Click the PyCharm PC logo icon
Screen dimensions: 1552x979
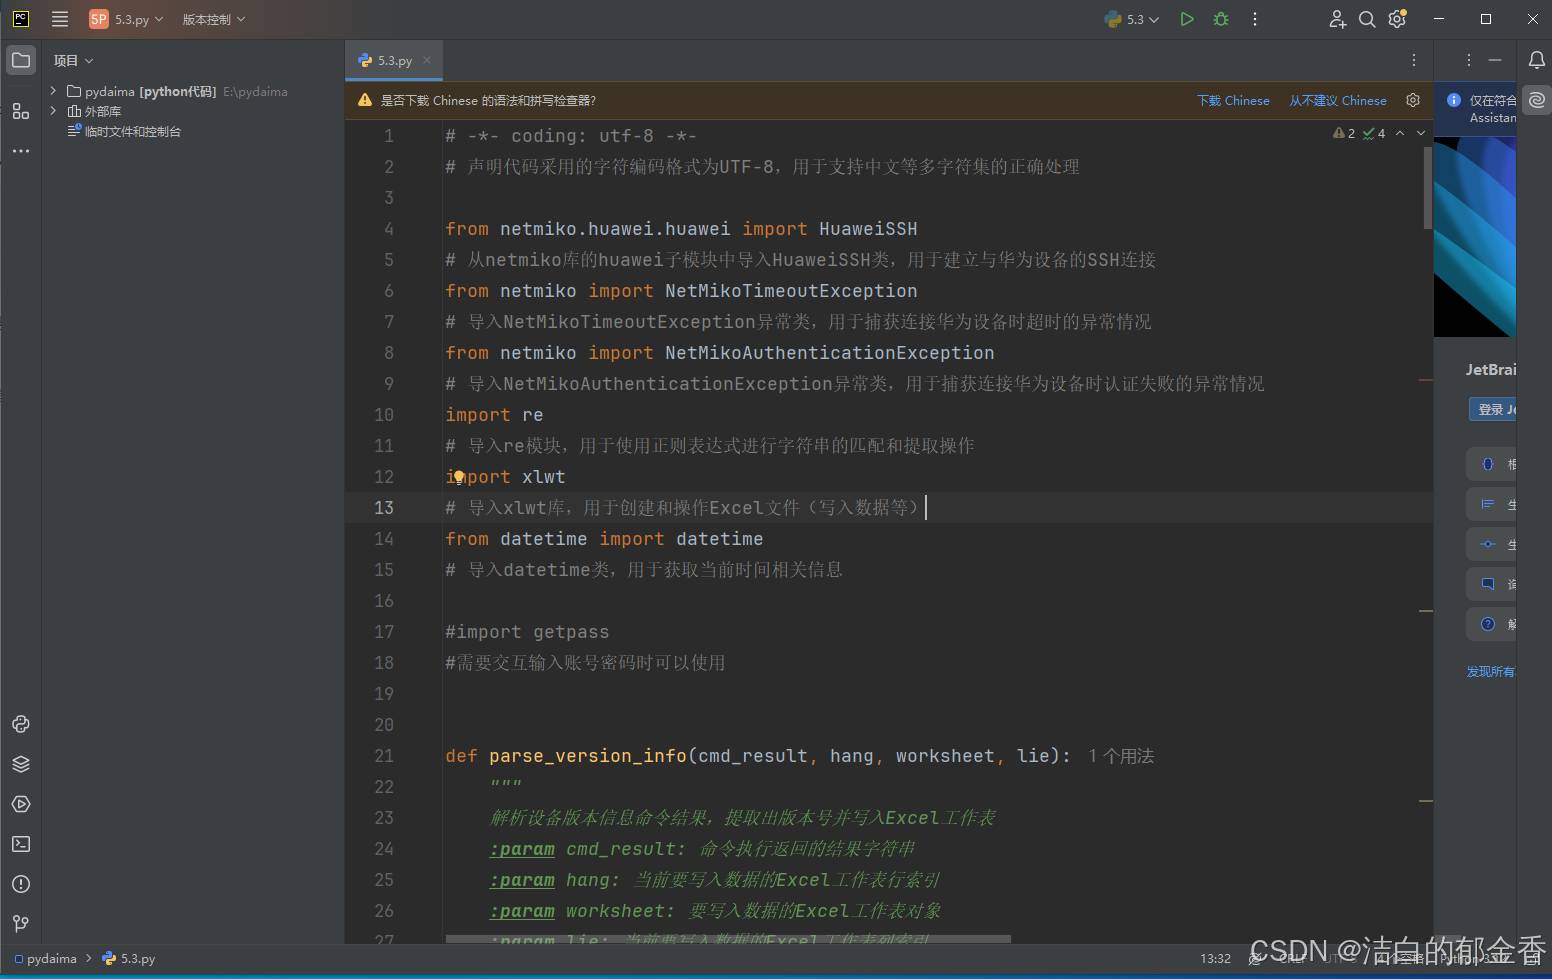pyautogui.click(x=21, y=19)
